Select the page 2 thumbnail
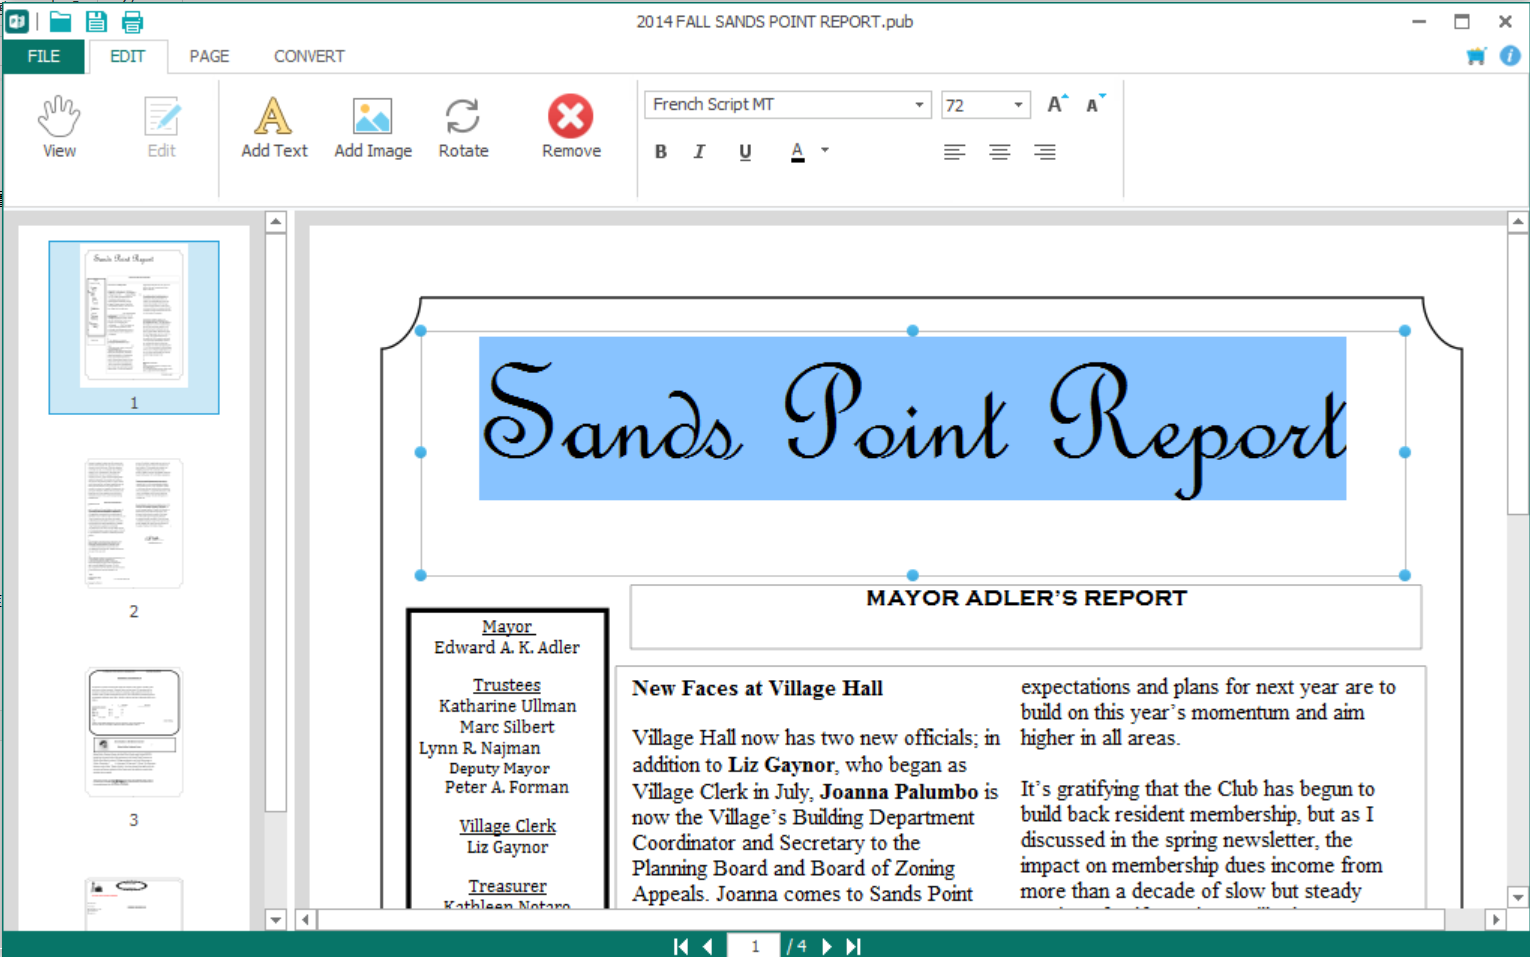Screen dimensions: 1530x957 point(134,523)
